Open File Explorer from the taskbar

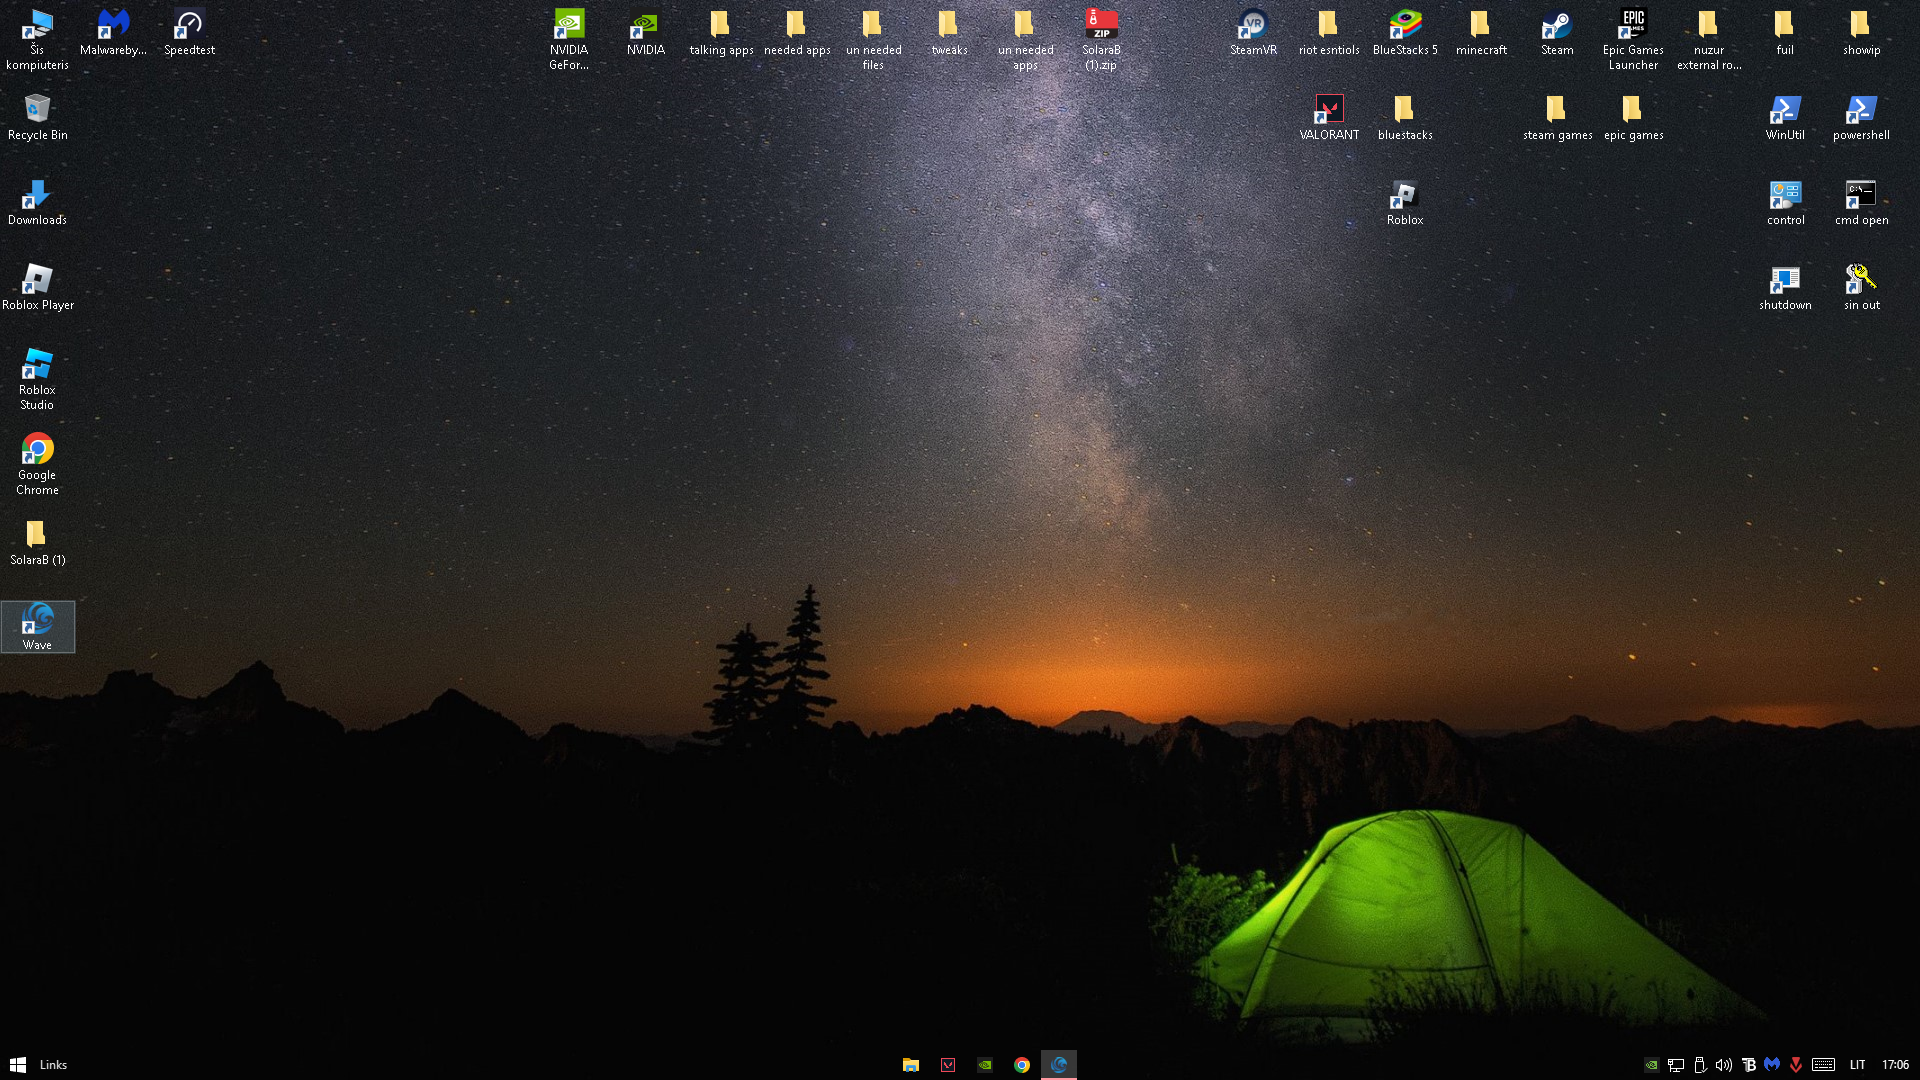[x=910, y=1065]
